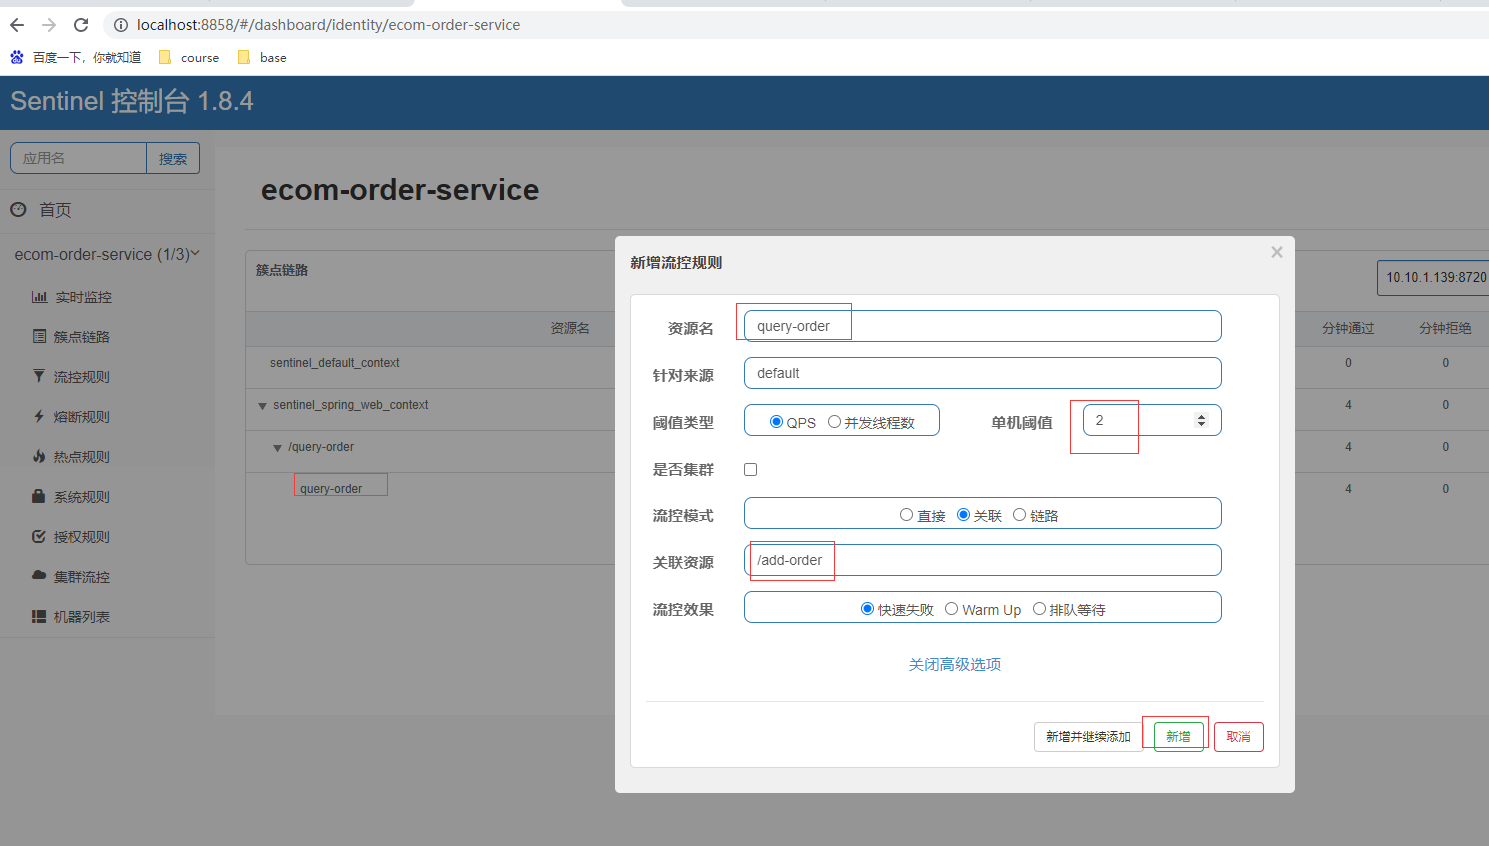This screenshot has width=1489, height=846.
Task: Click the 授权规则 check icon
Action: click(x=39, y=536)
